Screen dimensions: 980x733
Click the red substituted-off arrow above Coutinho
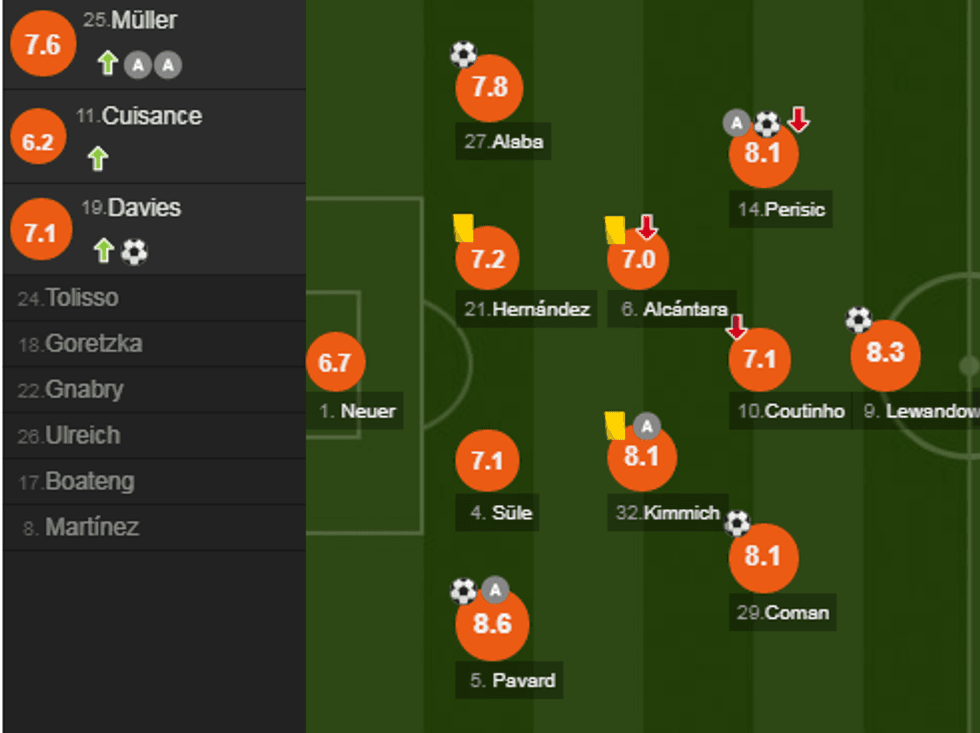pos(737,326)
